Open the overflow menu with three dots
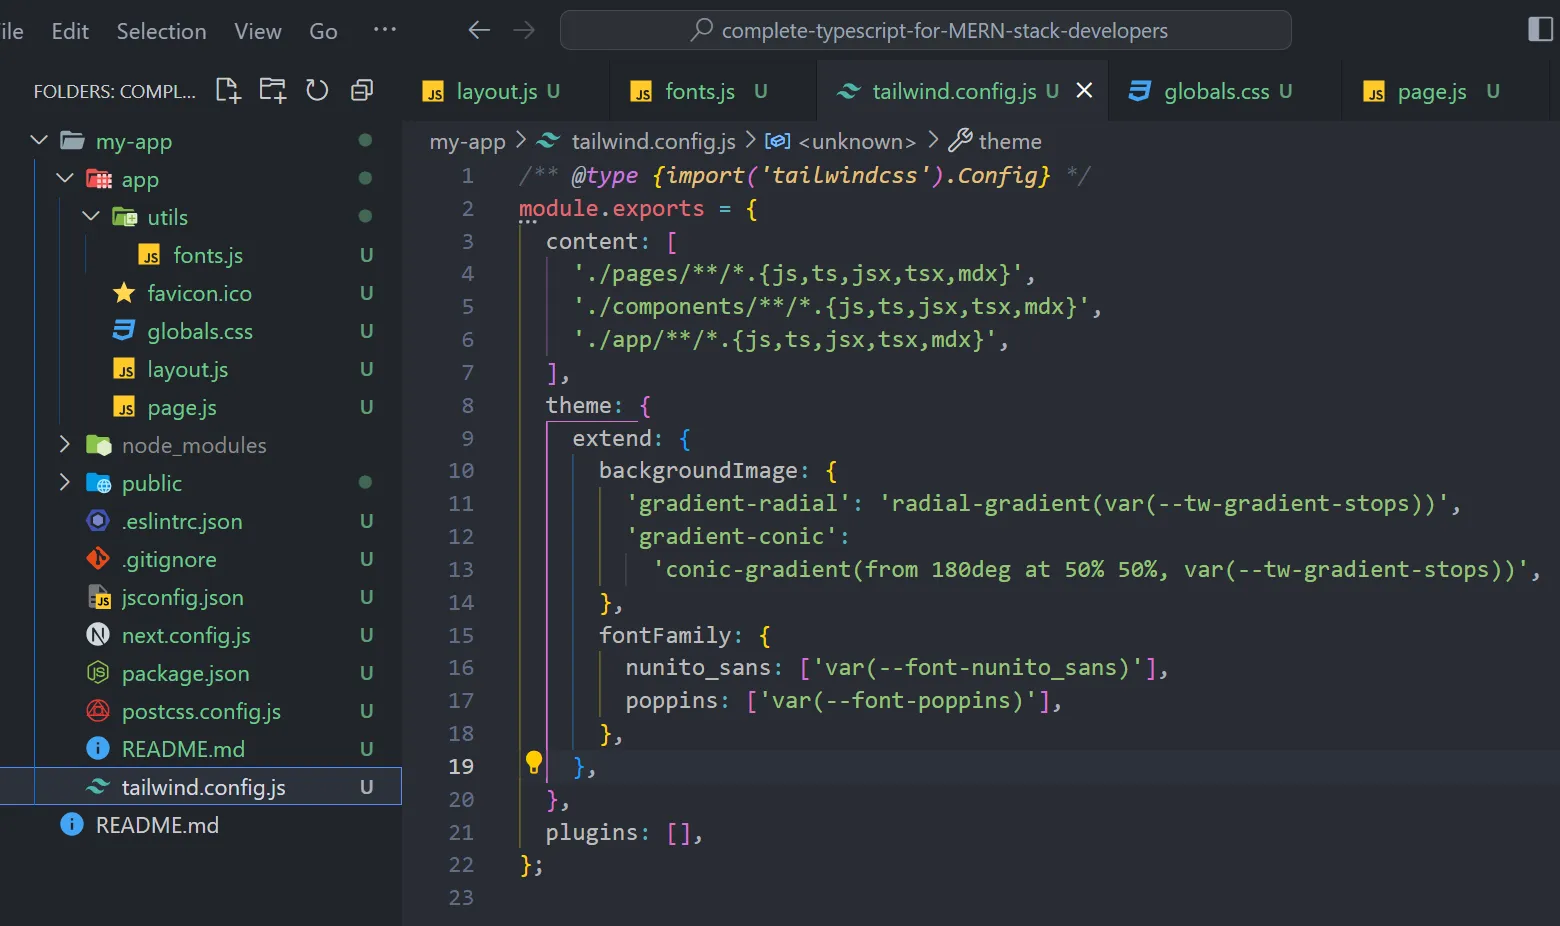The width and height of the screenshot is (1560, 926). (x=384, y=30)
